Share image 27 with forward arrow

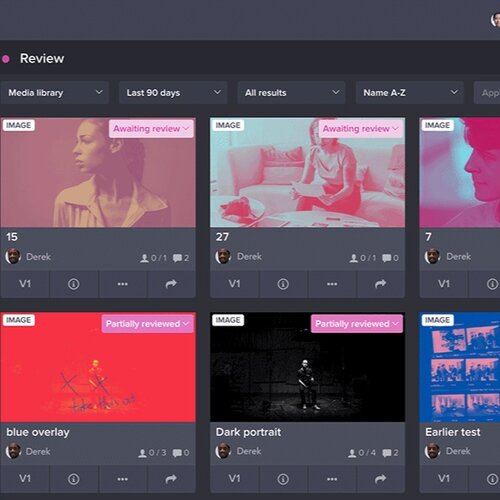(x=381, y=284)
